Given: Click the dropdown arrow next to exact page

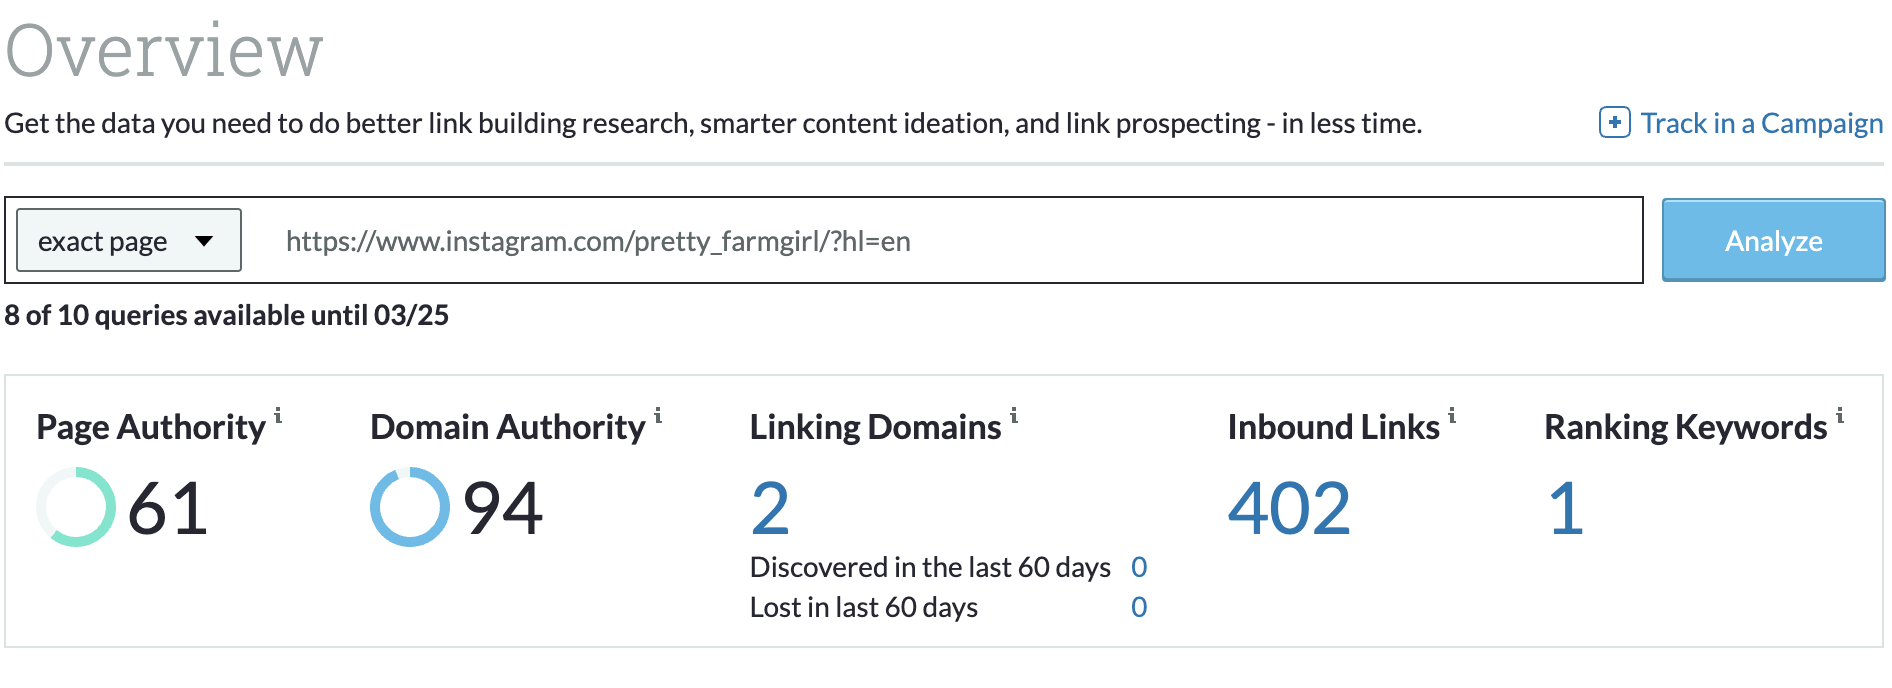Looking at the screenshot, I should click(x=204, y=241).
